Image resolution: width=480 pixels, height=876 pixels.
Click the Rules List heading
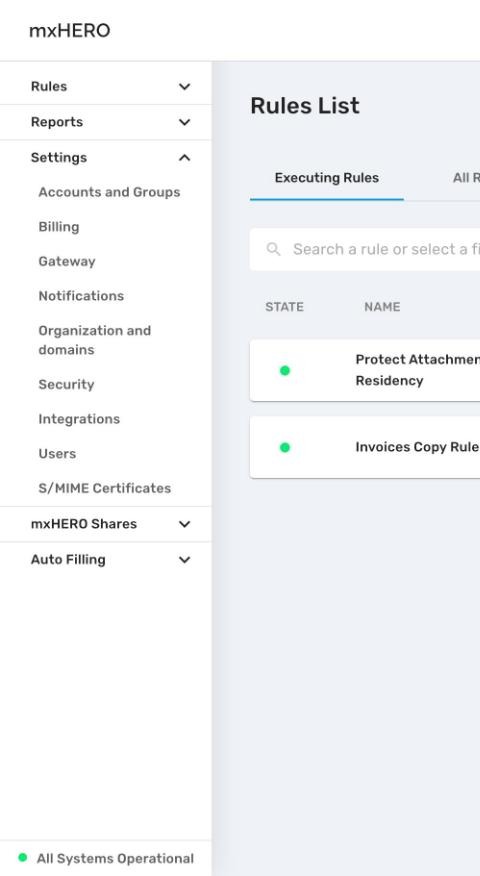tap(305, 106)
